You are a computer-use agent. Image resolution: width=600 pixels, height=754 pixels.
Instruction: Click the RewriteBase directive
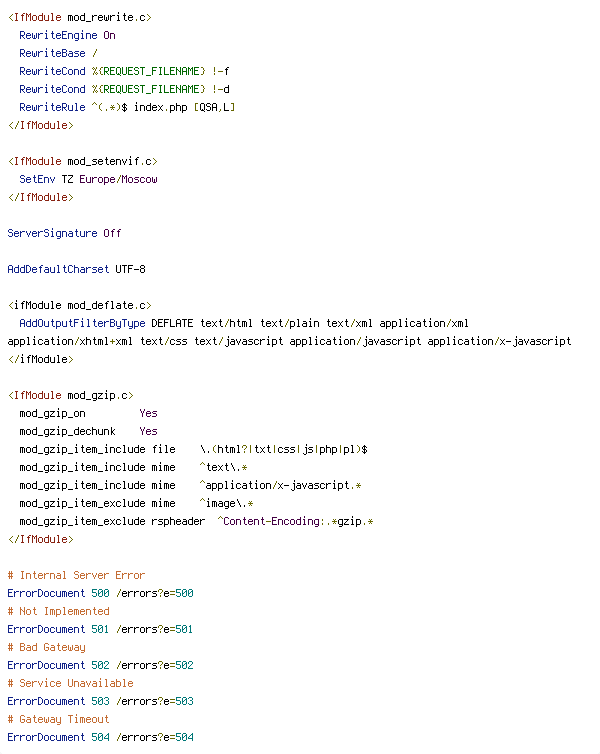coord(58,53)
